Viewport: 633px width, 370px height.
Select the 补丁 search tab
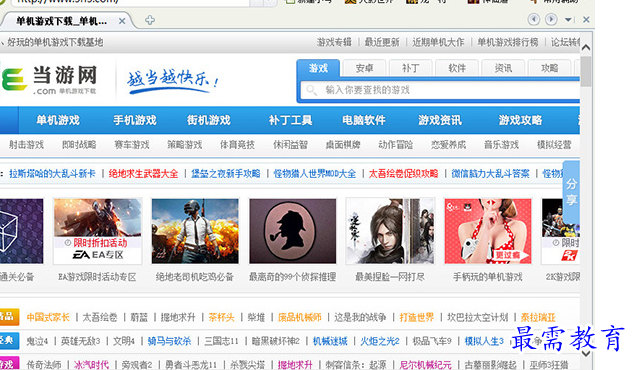click(x=411, y=68)
